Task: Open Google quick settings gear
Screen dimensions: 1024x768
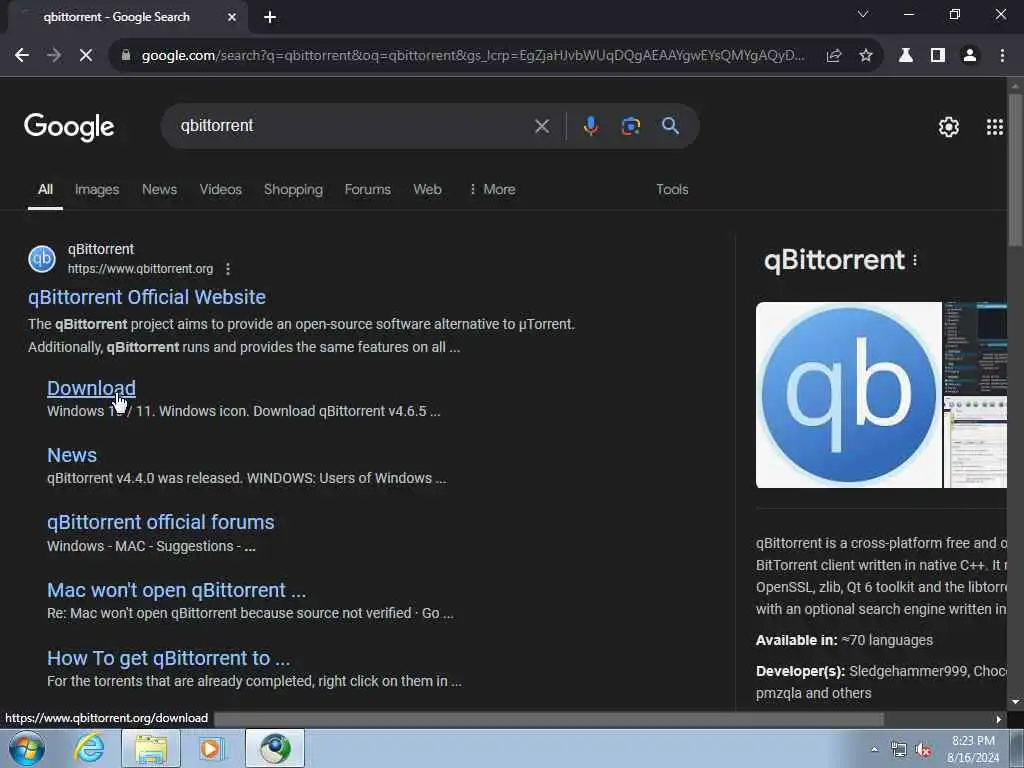Action: tap(949, 127)
